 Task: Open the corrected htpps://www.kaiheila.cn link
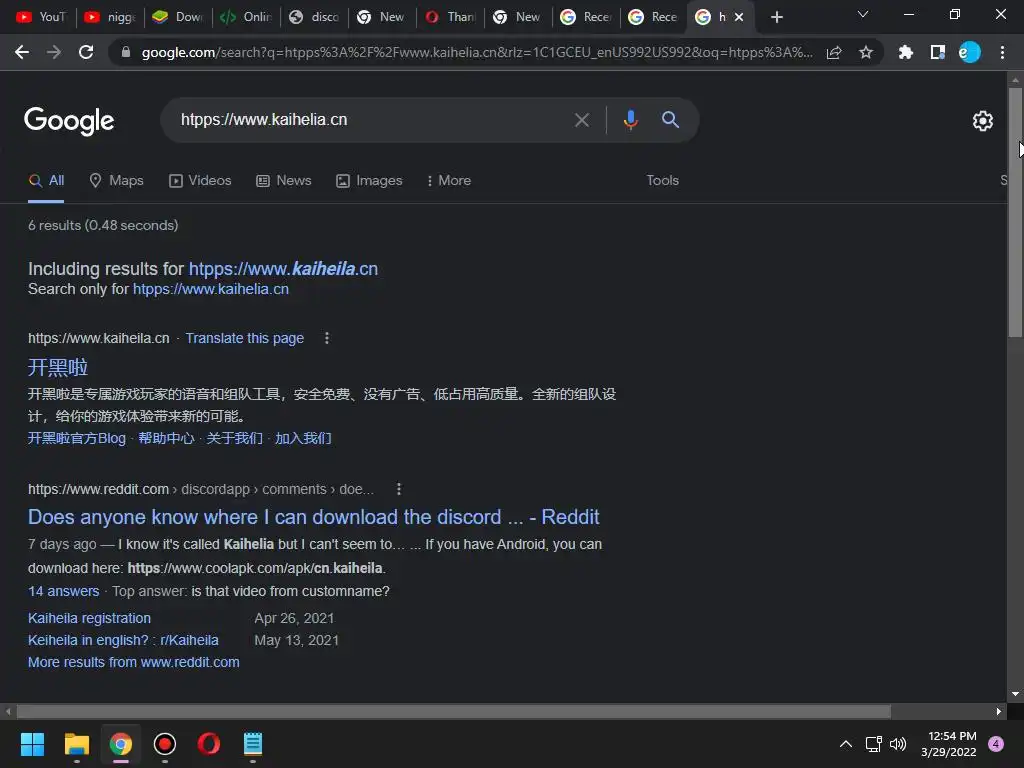tap(283, 269)
